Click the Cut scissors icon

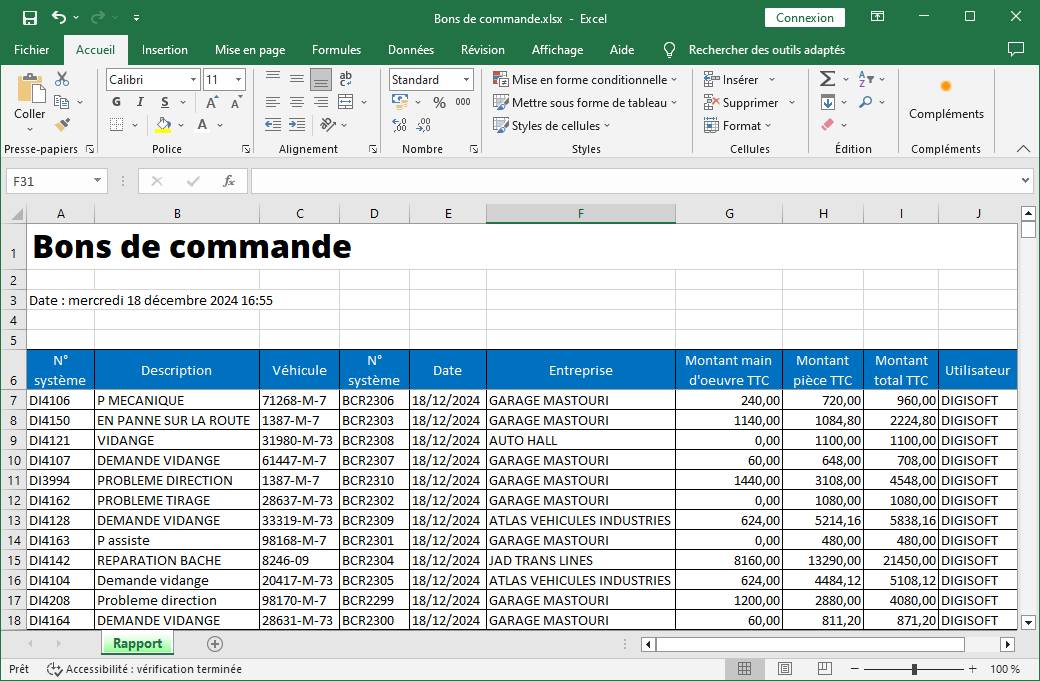pos(62,79)
